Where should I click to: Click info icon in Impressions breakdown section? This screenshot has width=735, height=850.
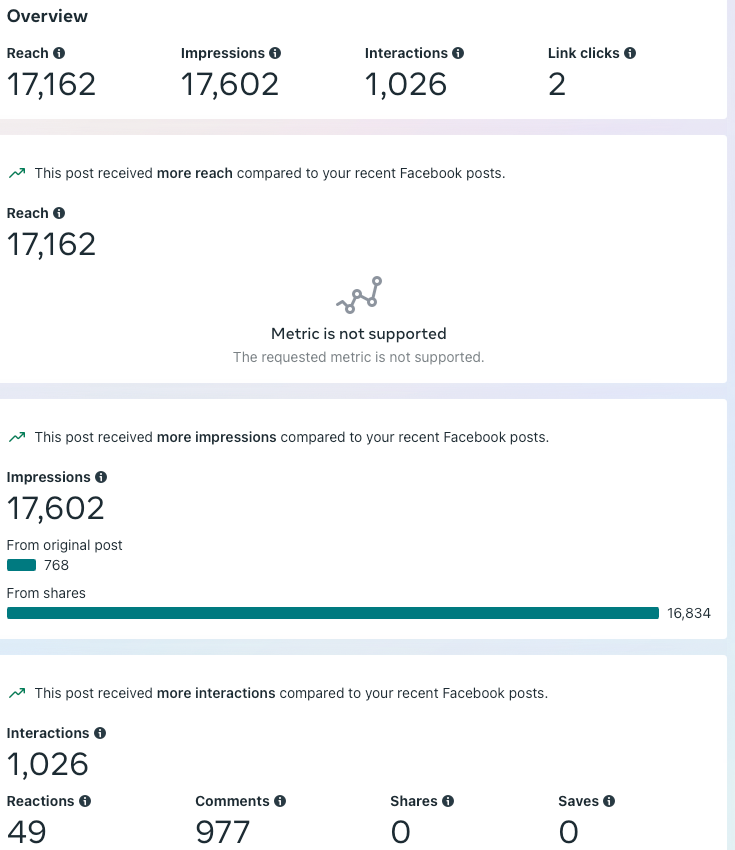click(x=101, y=477)
